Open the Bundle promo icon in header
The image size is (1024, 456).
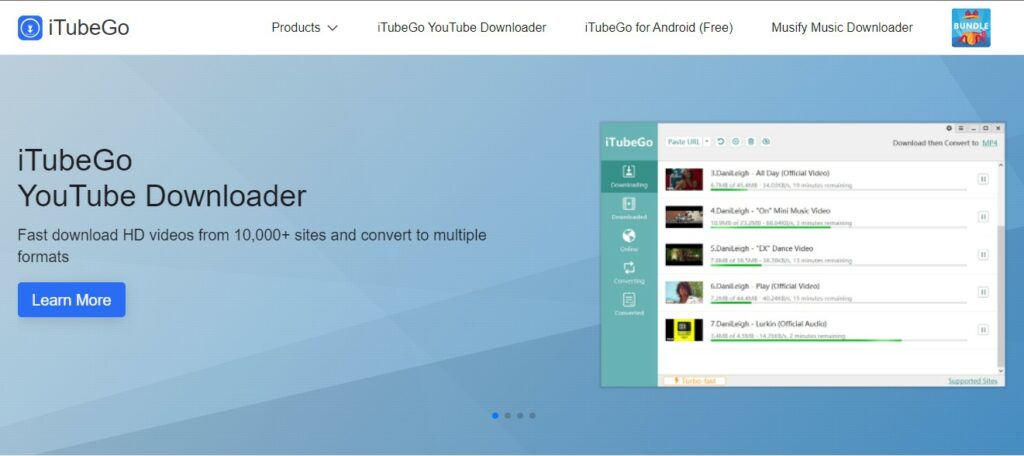tap(970, 28)
